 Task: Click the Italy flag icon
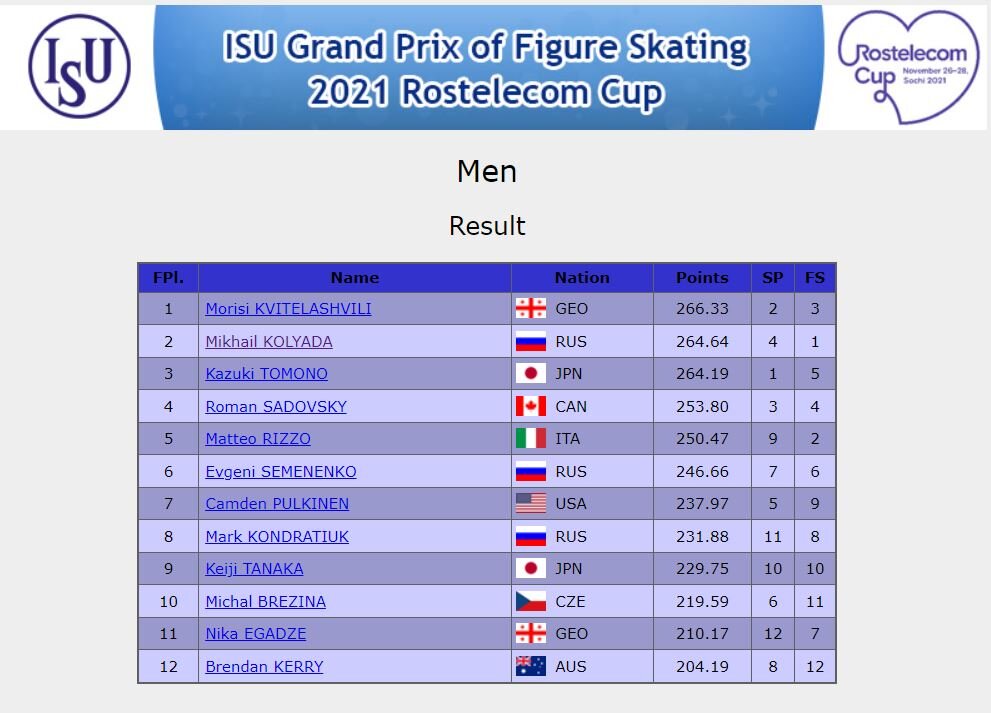point(530,438)
